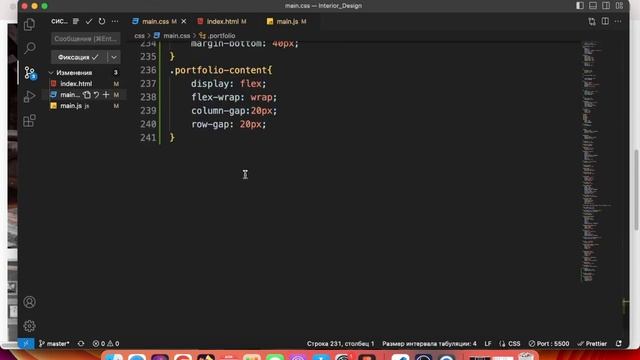This screenshot has height=360, width=640.
Task: Open the notifications bell in status bar
Action: point(619,344)
